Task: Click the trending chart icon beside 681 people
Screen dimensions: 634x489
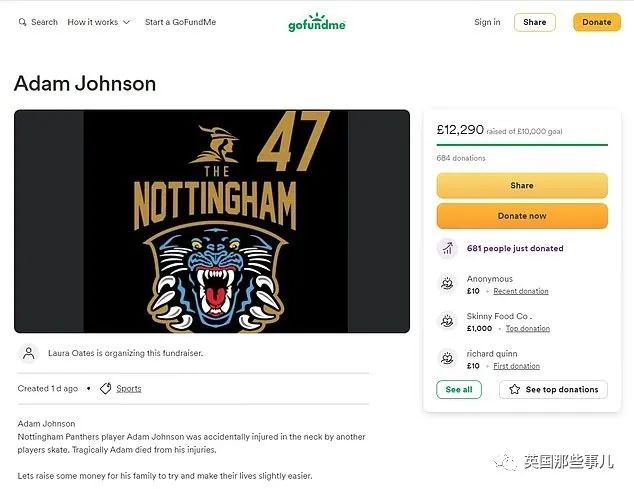Action: [447, 248]
